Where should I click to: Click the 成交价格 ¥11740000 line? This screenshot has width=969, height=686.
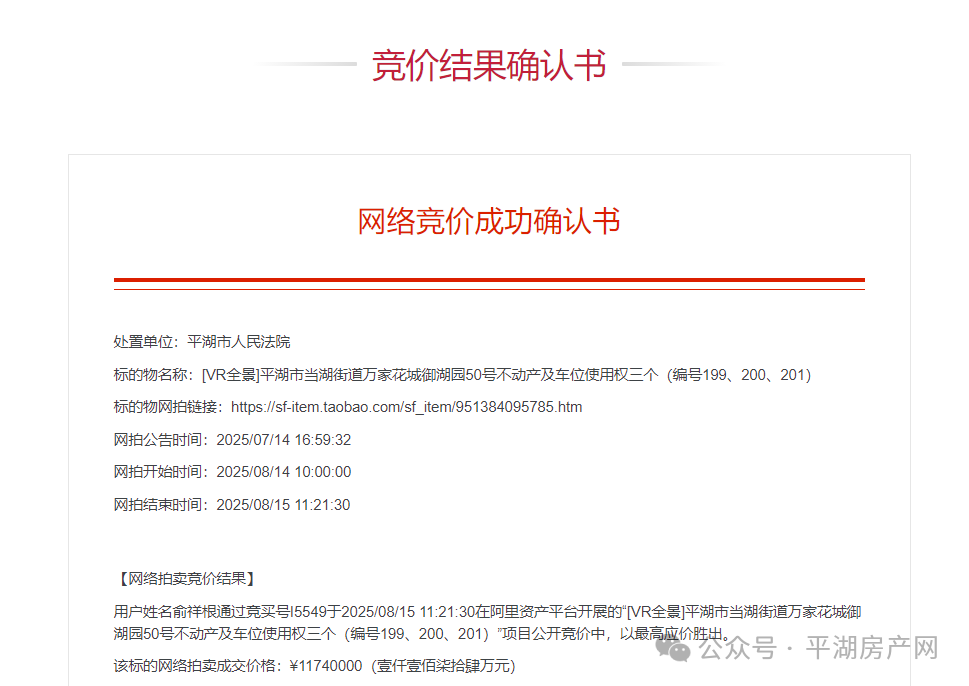(315, 666)
